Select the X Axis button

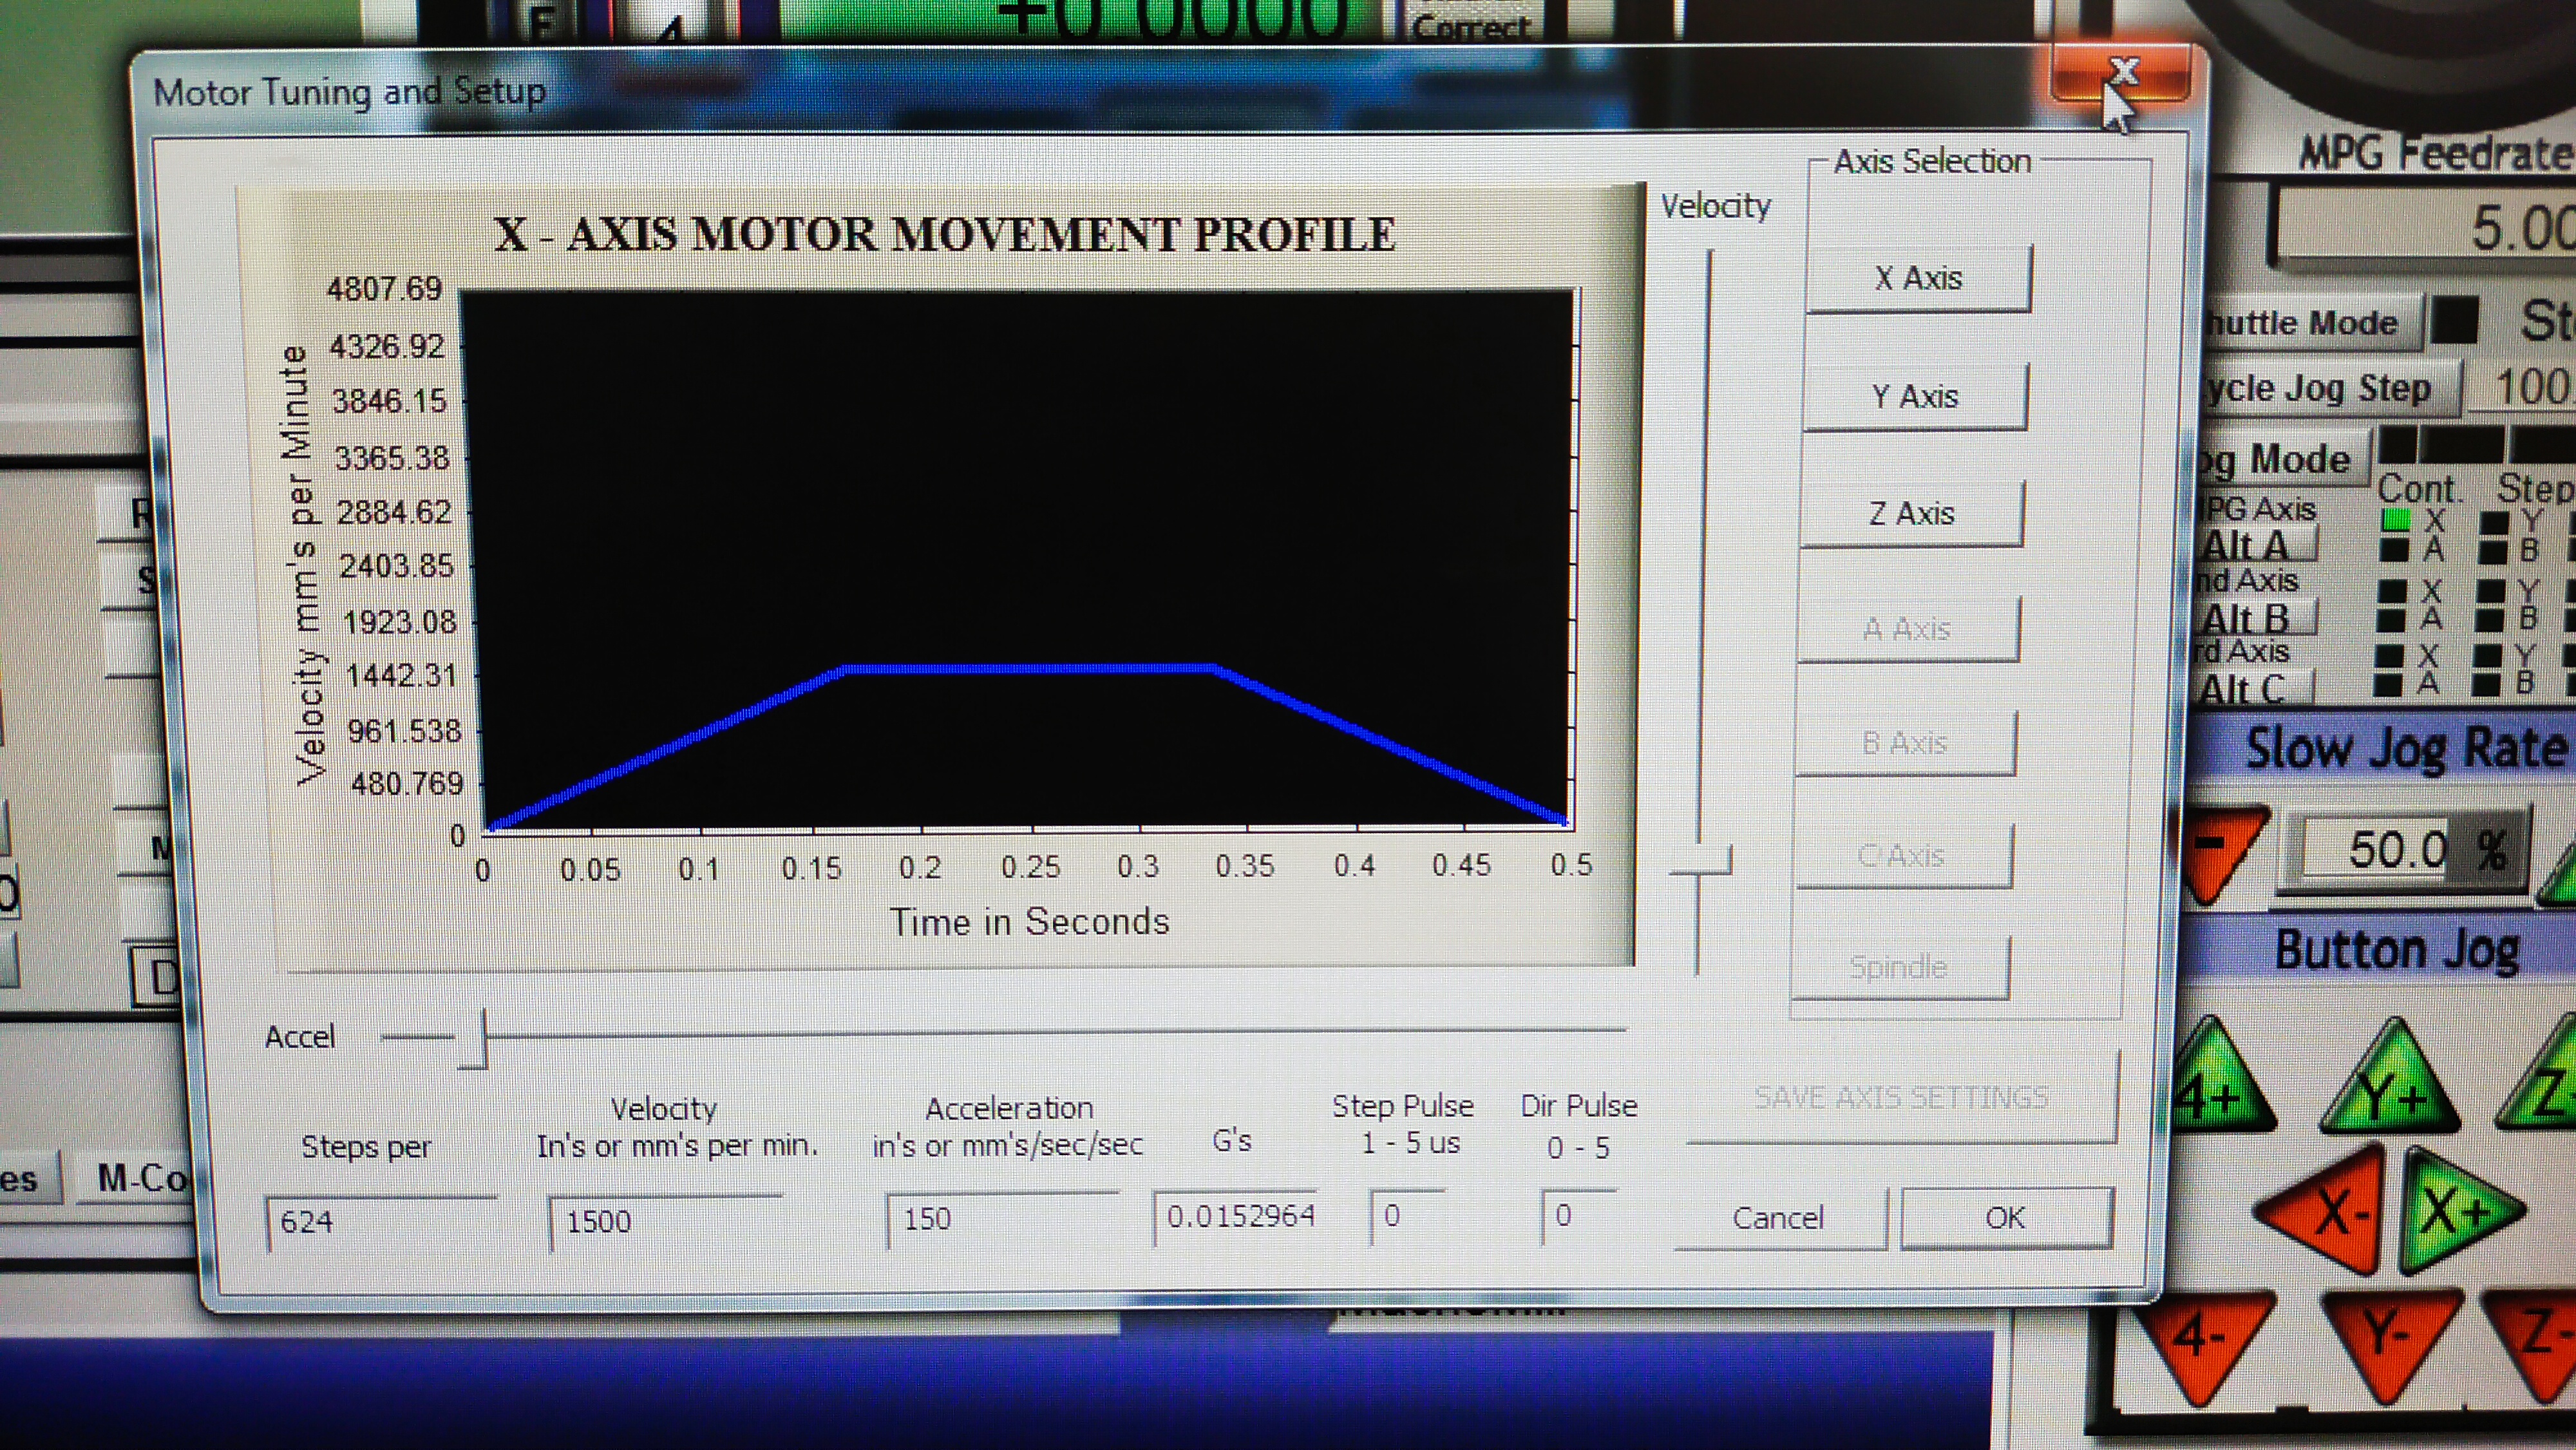[1918, 278]
